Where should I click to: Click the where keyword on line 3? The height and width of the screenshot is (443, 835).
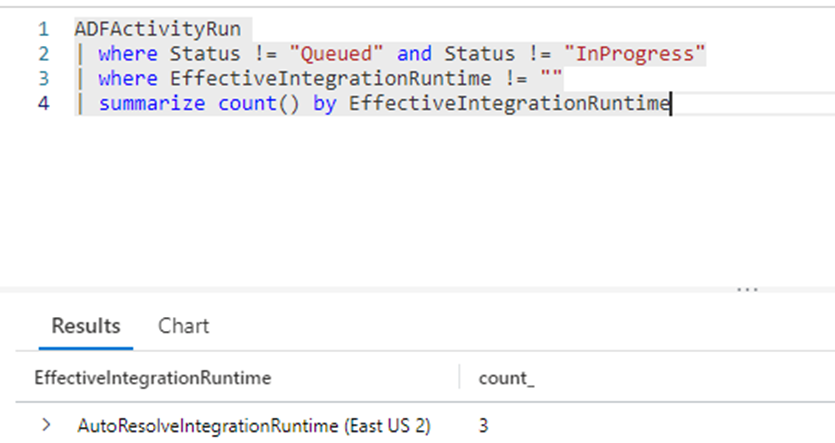[128, 79]
